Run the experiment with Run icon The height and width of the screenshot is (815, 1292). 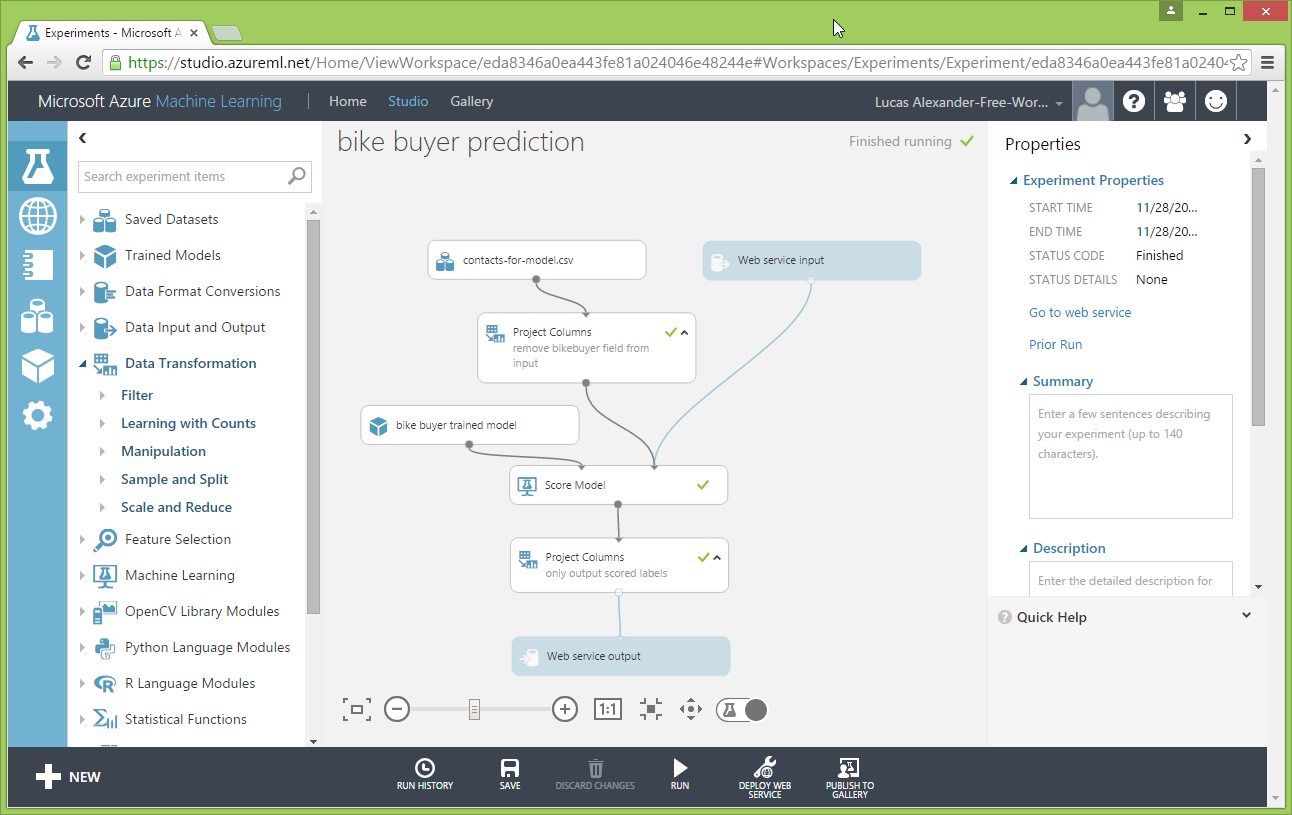point(680,774)
